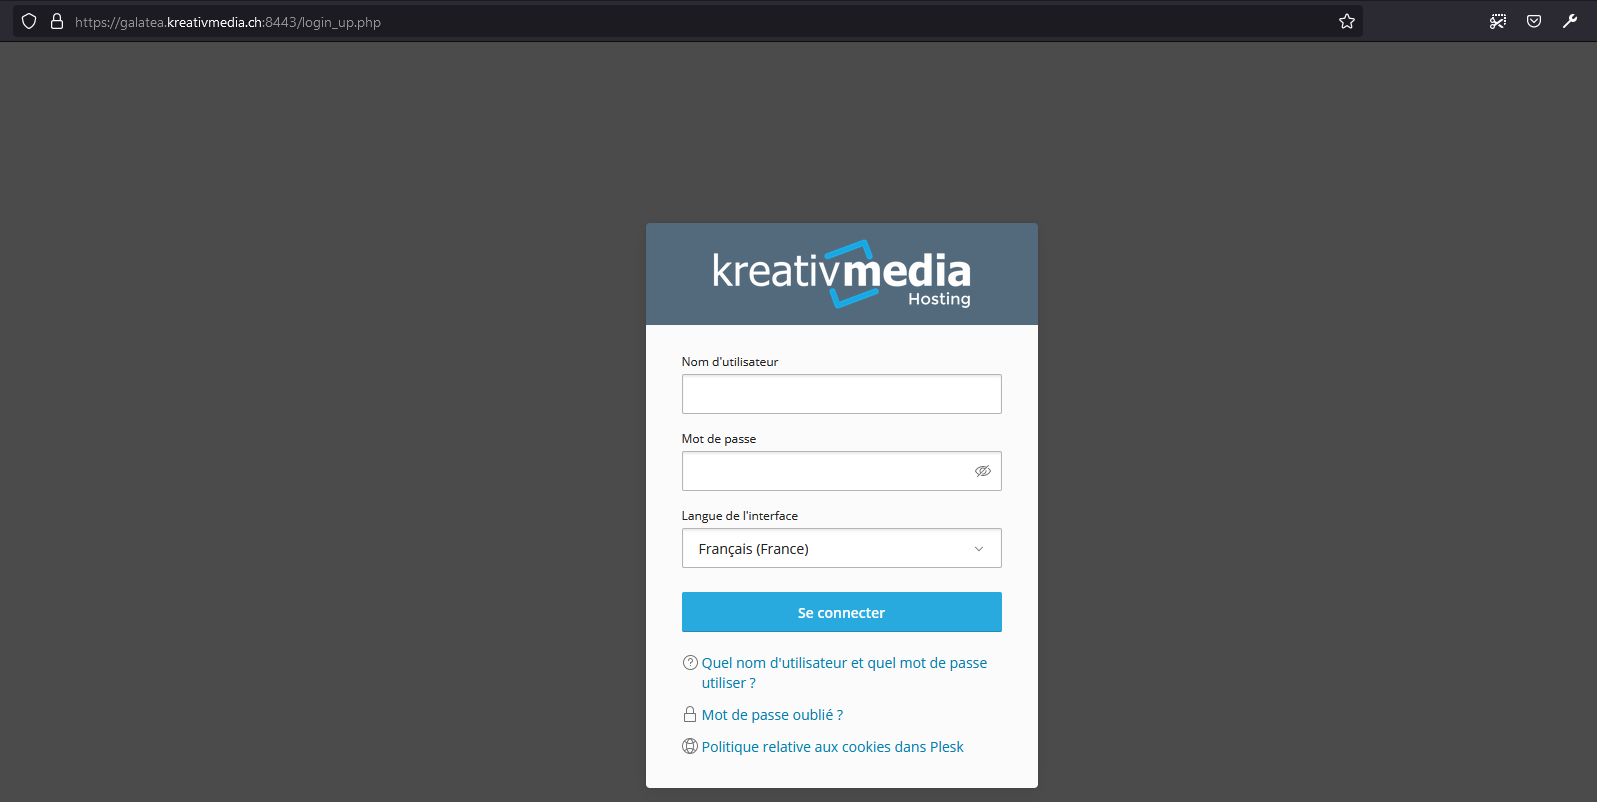Open 'Quel nom d'utilisateur et quel mot de passe' link
Viewport: 1597px width, 802px height.
click(844, 673)
